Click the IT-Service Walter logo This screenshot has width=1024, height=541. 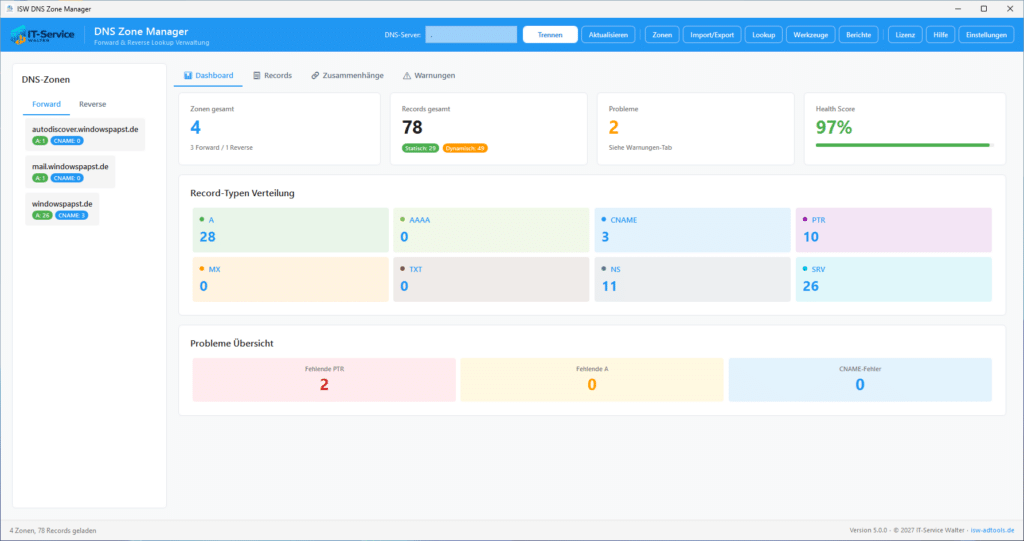[x=42, y=35]
